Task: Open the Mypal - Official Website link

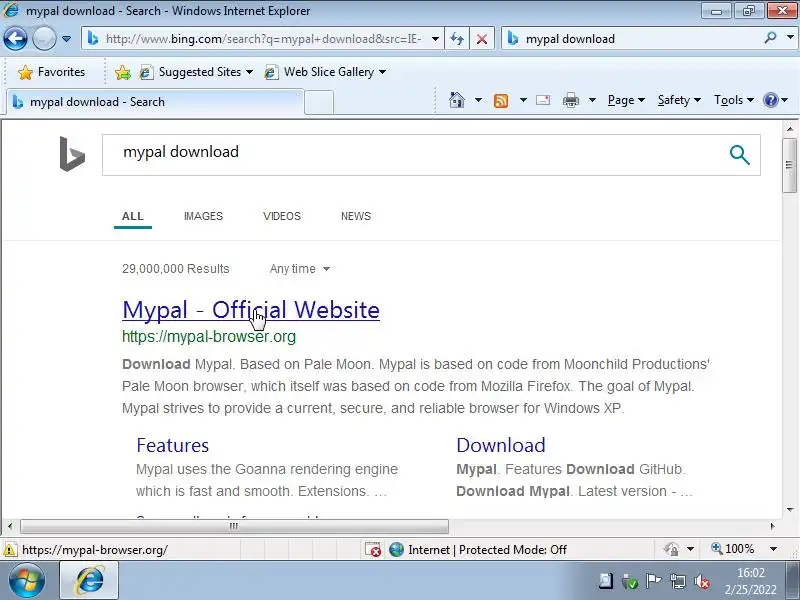Action: point(251,310)
